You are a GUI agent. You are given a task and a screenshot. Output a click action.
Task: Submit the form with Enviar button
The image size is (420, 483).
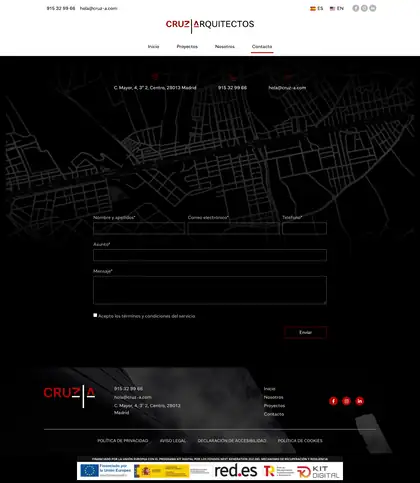(x=305, y=332)
